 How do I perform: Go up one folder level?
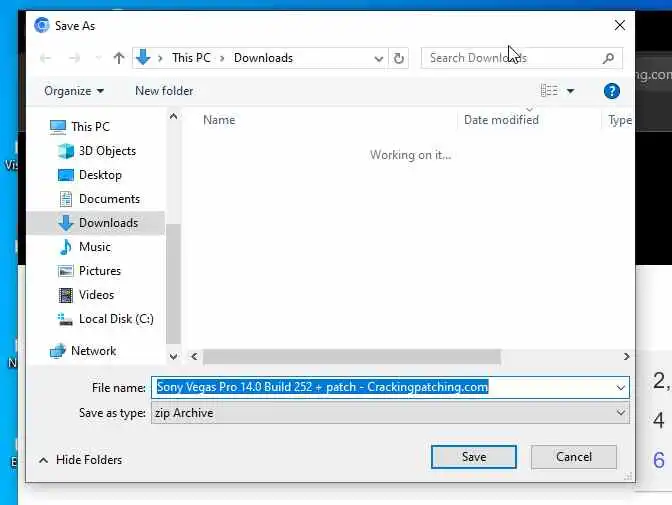tap(119, 58)
